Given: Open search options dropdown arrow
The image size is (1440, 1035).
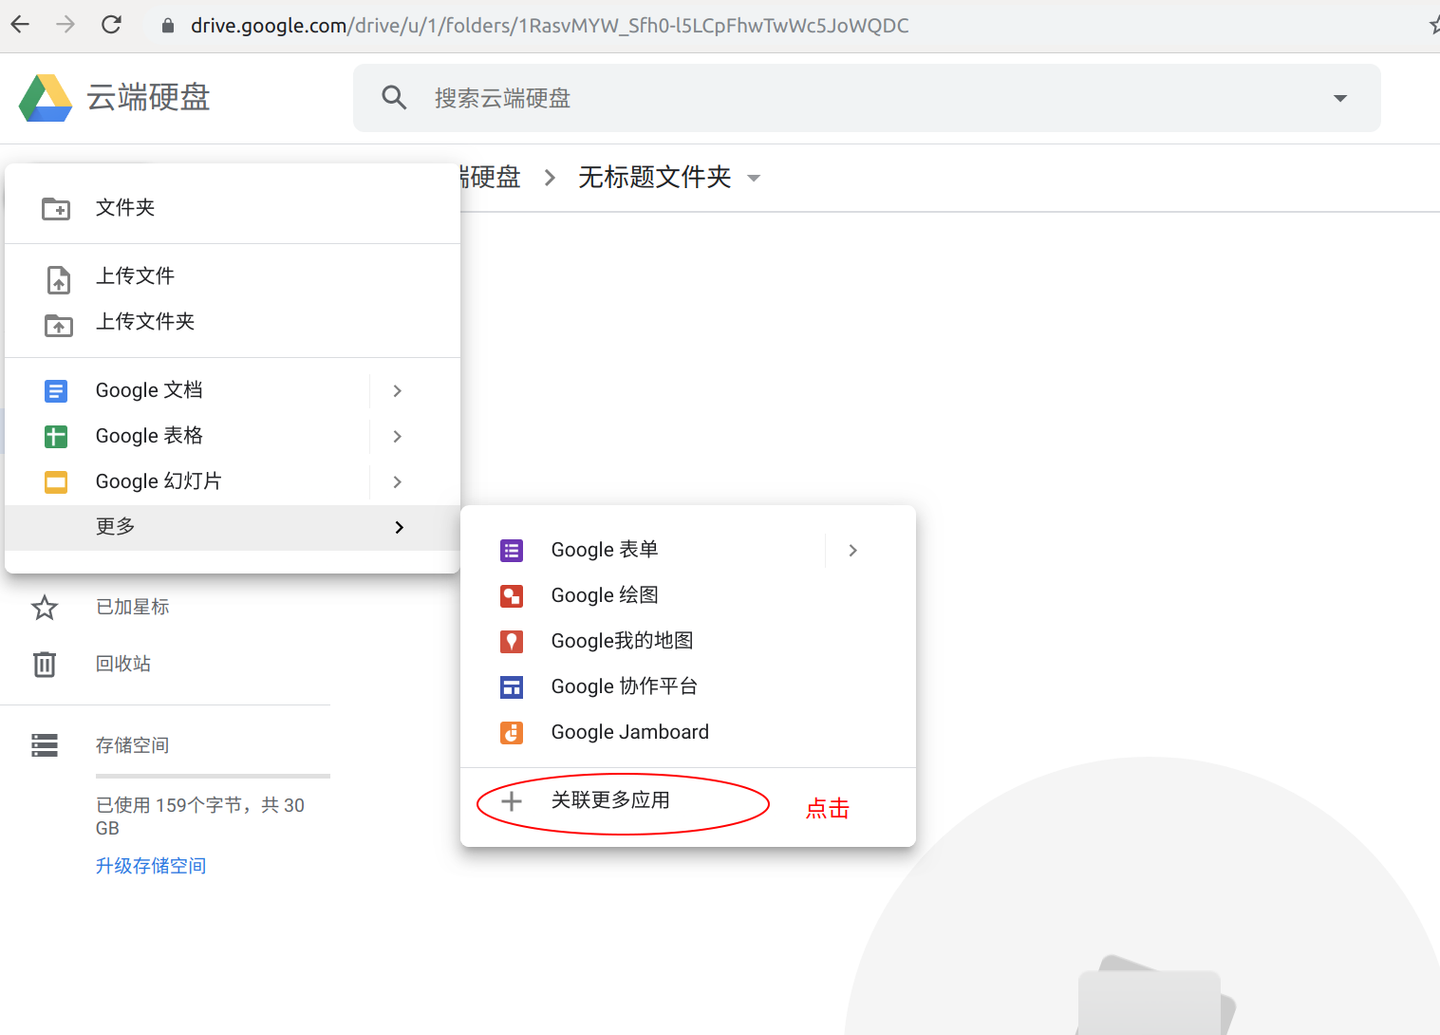Looking at the screenshot, I should [1340, 98].
